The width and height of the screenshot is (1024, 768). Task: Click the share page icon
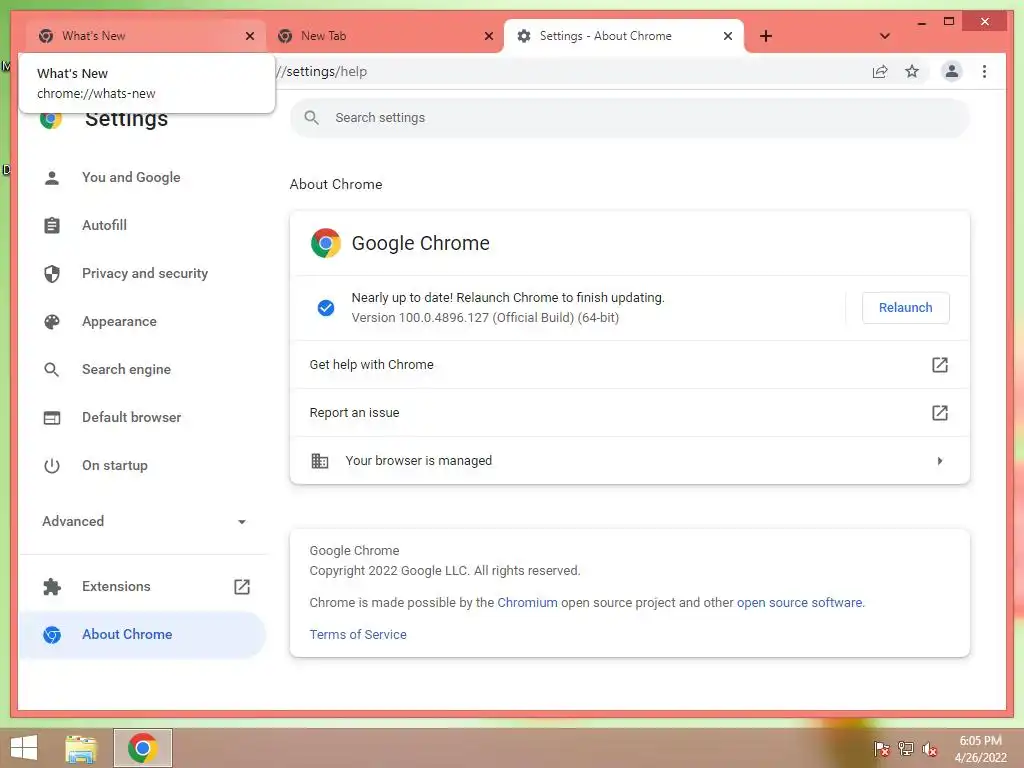(880, 72)
